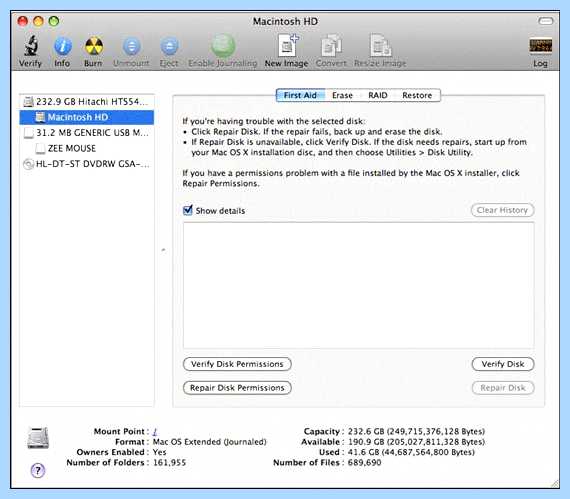The width and height of the screenshot is (570, 499).
Task: Select the ZEE MOUSE volume
Action: pyautogui.click(x=87, y=148)
